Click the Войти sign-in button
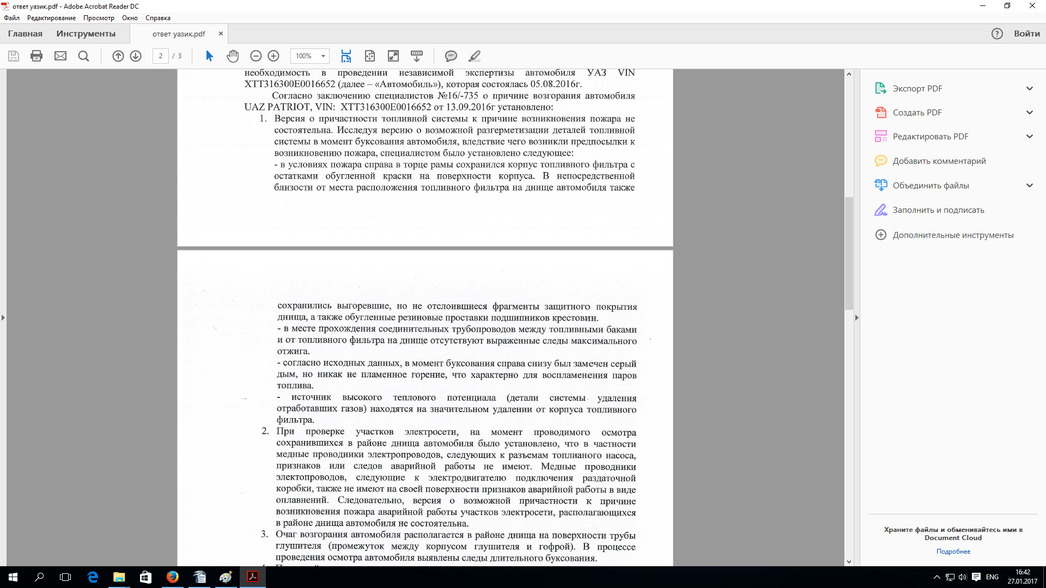 click(1026, 34)
